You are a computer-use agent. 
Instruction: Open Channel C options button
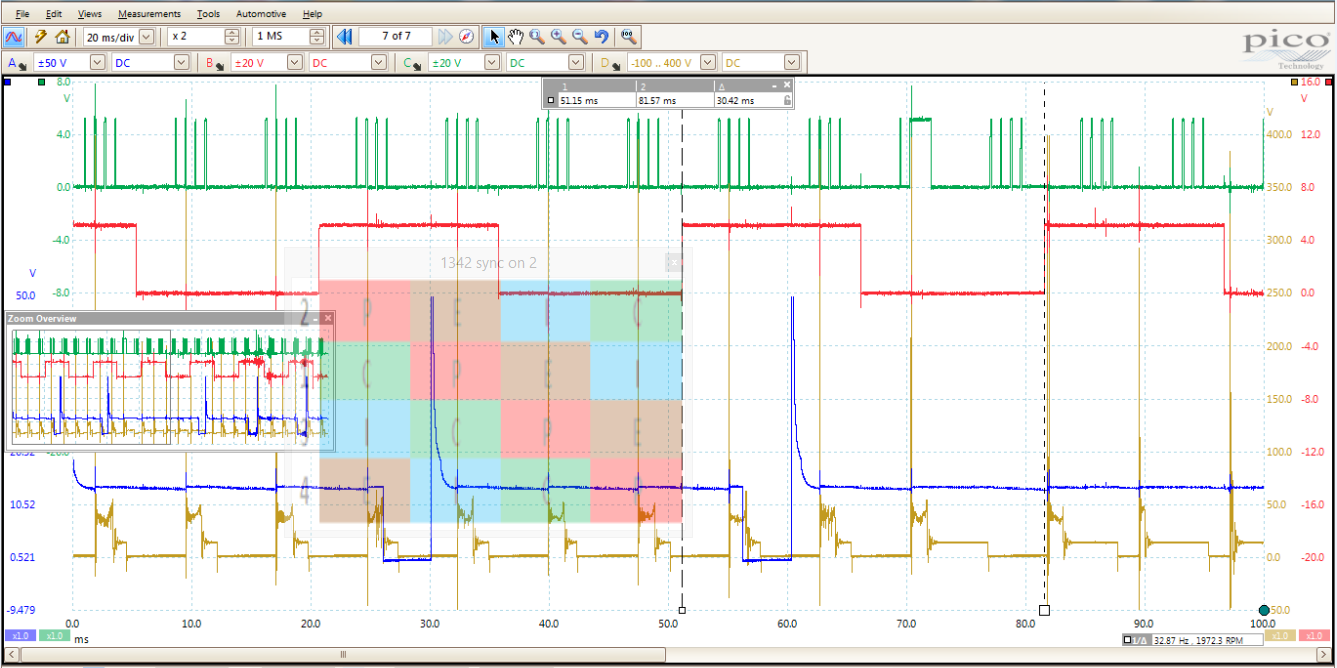click(412, 63)
